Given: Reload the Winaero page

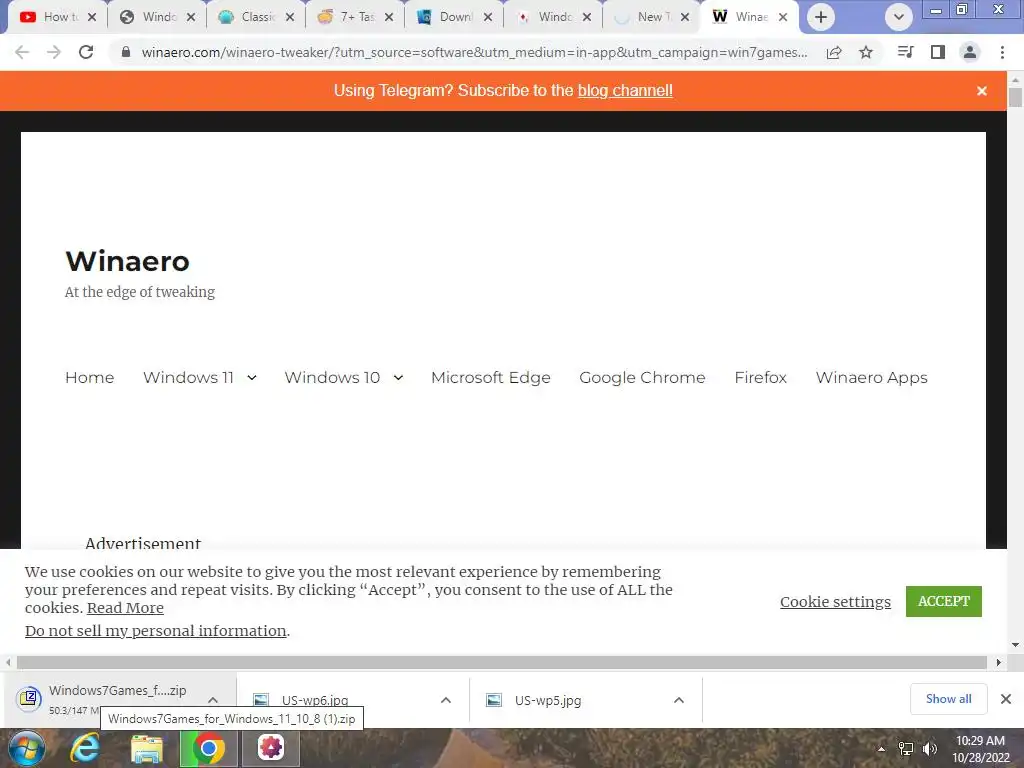Looking at the screenshot, I should pyautogui.click(x=86, y=52).
